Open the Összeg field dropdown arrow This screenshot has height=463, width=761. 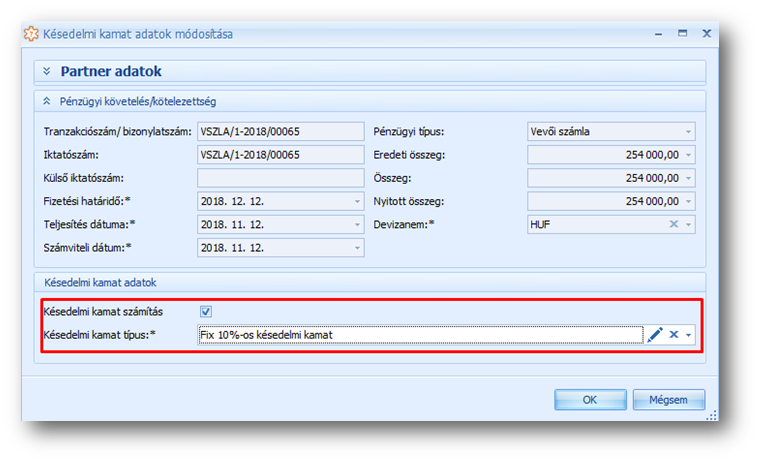click(x=688, y=178)
